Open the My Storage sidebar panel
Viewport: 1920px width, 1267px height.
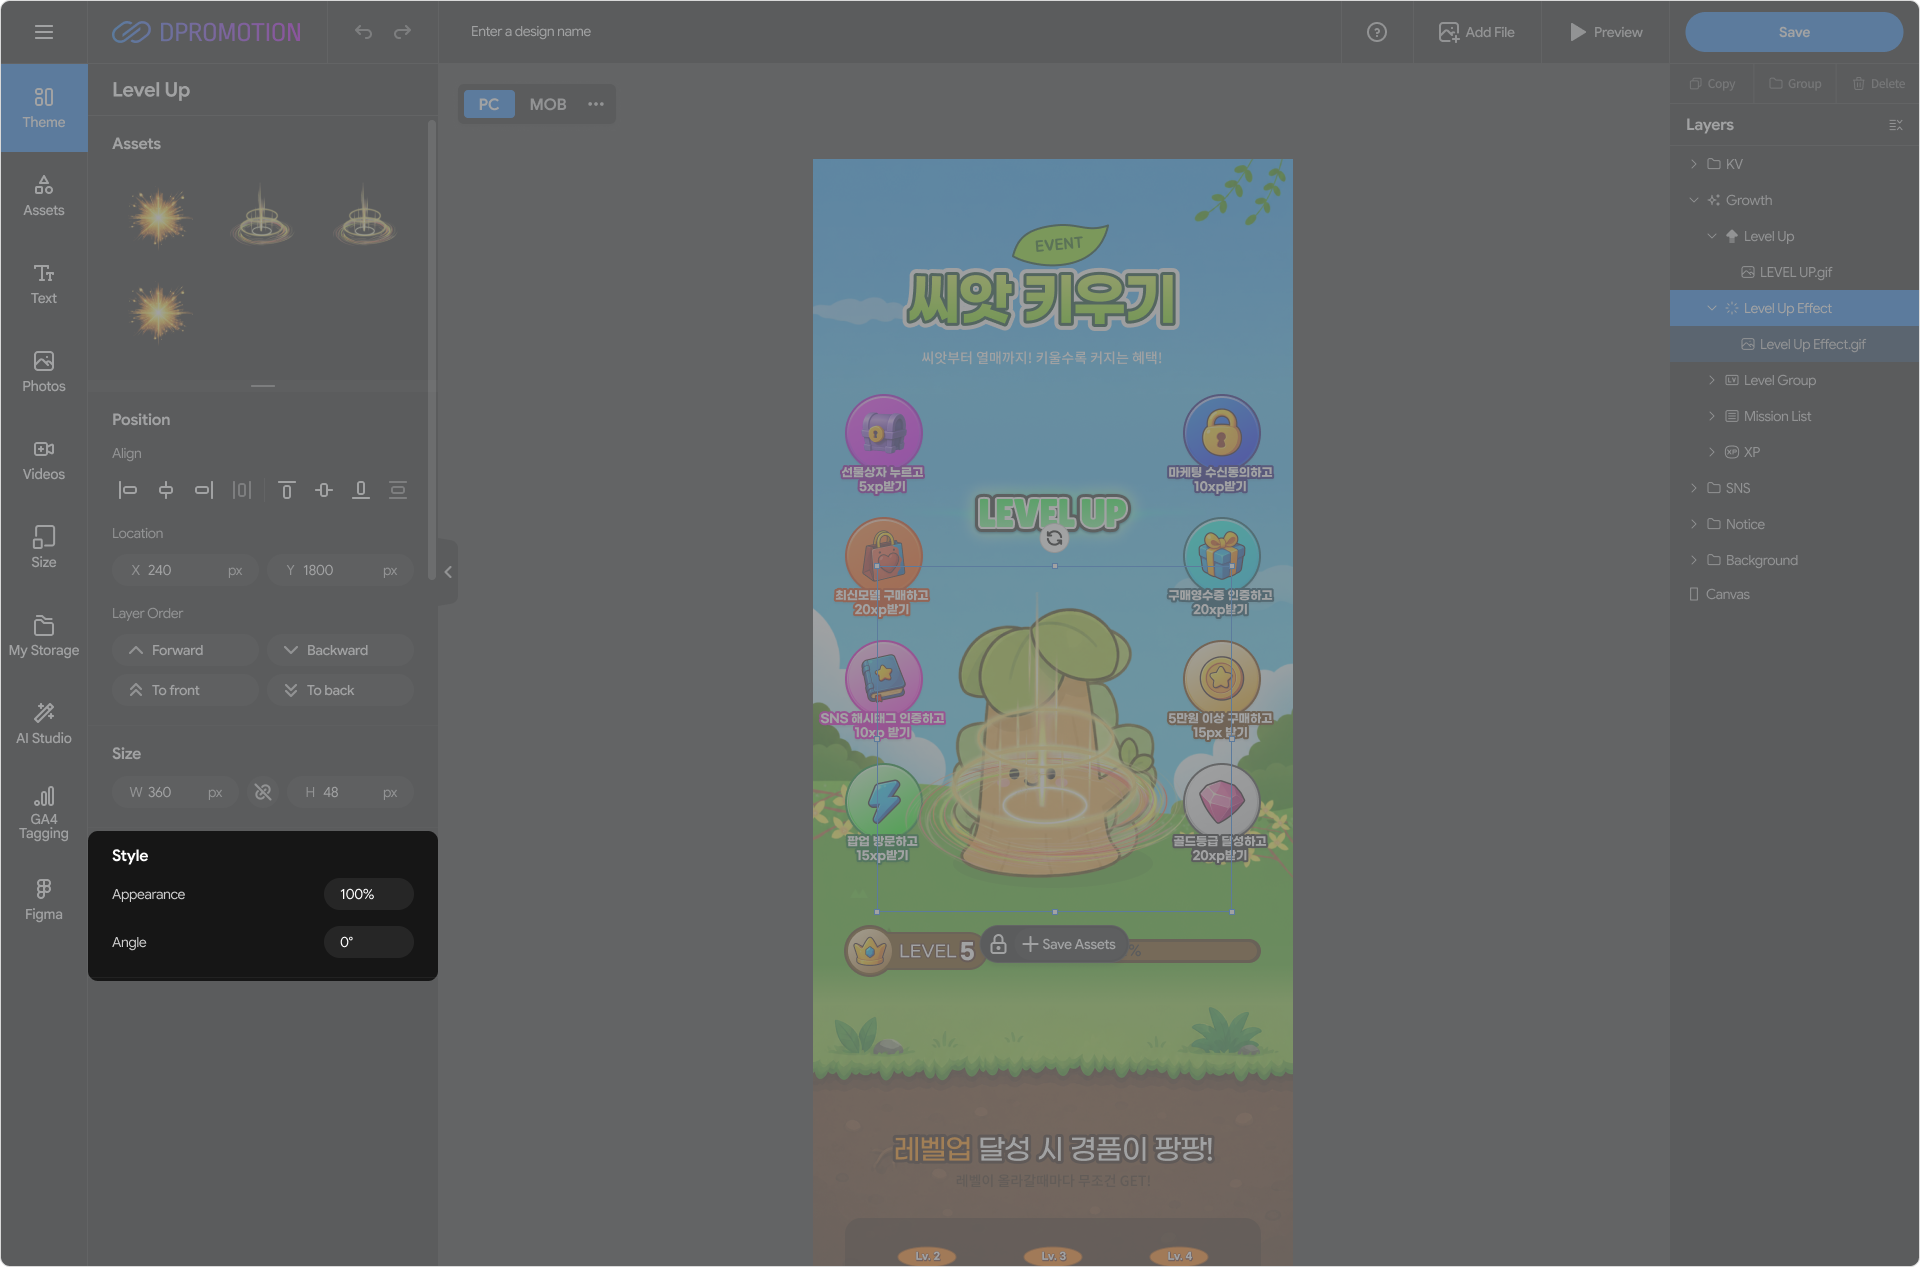pyautogui.click(x=44, y=636)
